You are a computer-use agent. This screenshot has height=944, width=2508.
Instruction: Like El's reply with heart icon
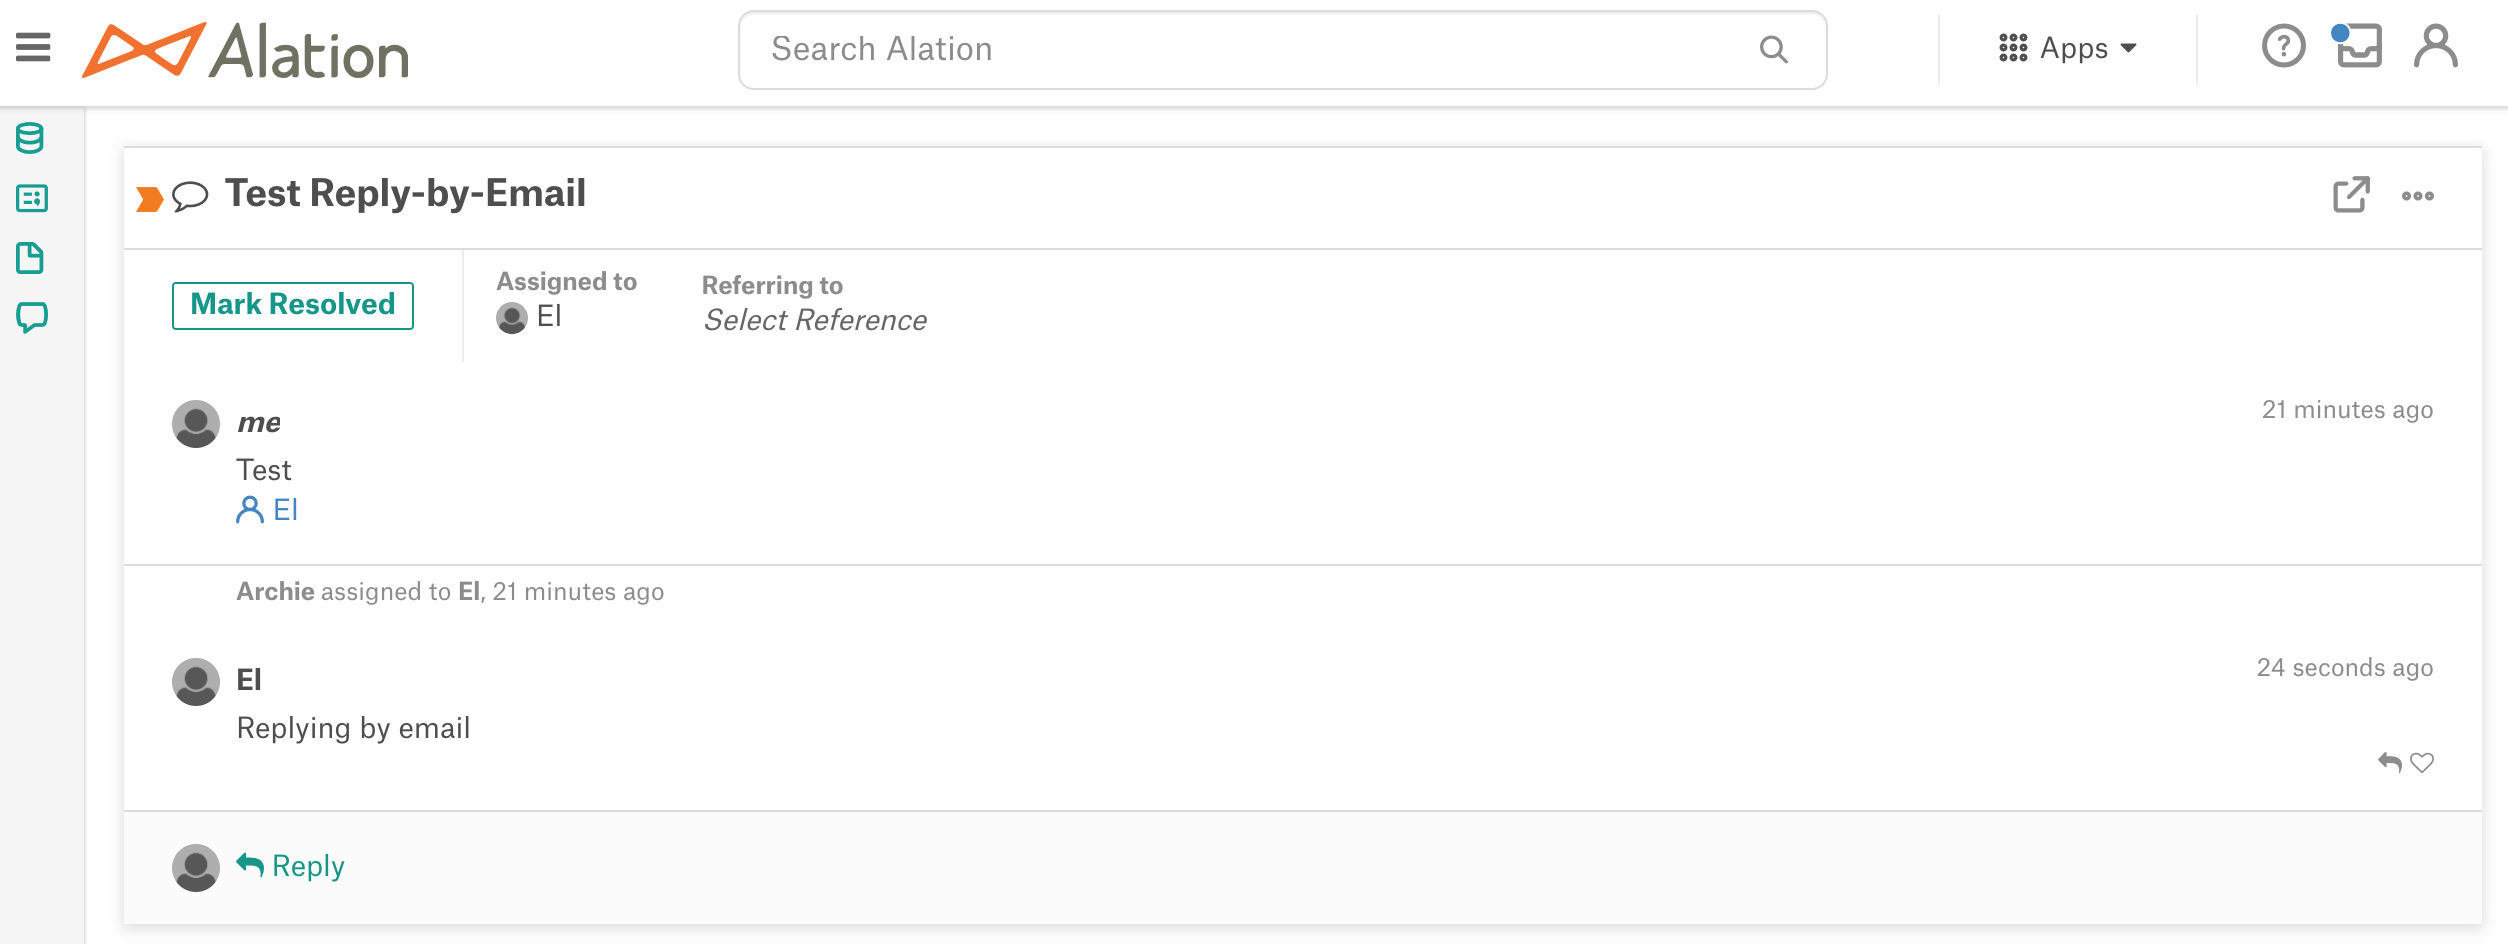tap(2422, 763)
